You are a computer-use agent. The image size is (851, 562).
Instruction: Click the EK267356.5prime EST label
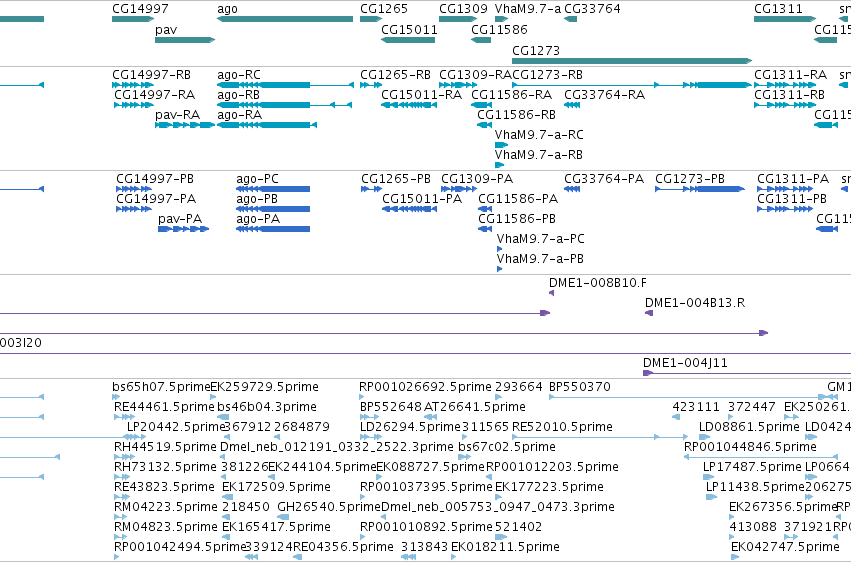pos(783,507)
